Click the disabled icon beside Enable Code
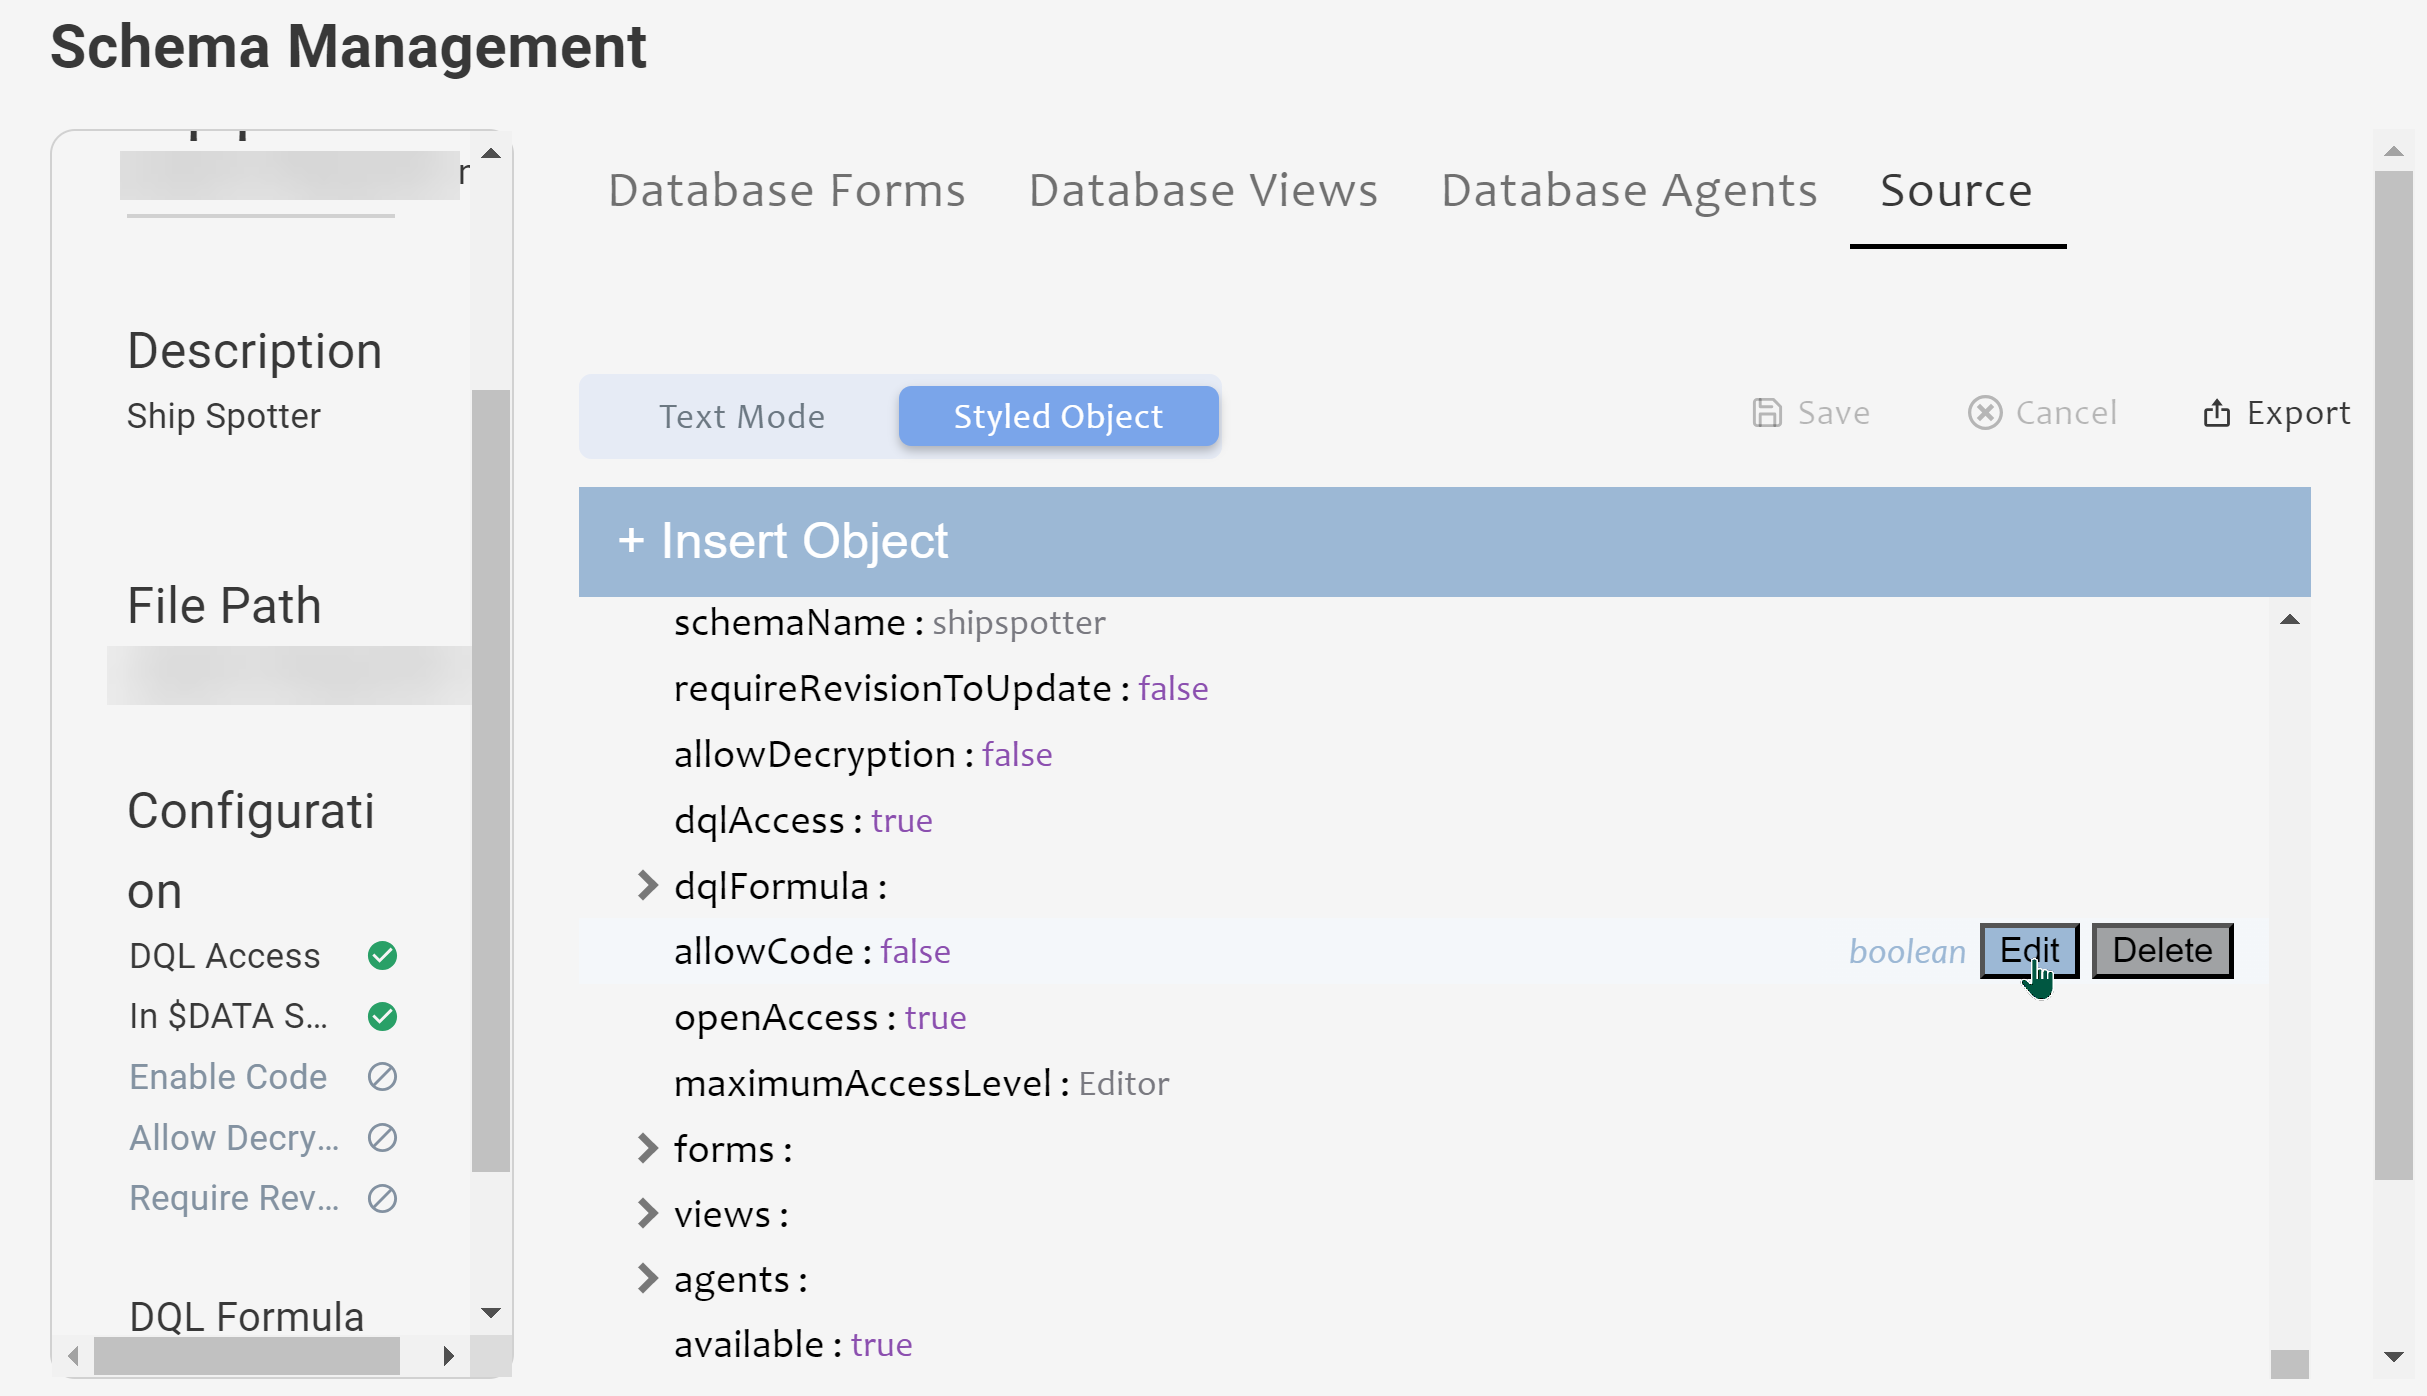The height and width of the screenshot is (1396, 2427). point(382,1077)
